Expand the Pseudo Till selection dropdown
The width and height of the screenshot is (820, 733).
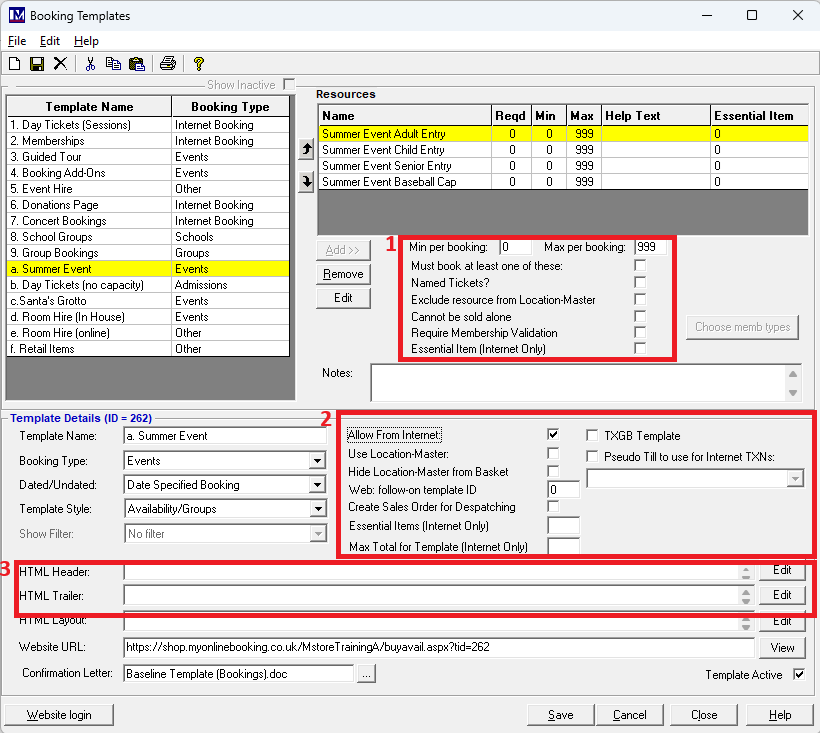[x=795, y=478]
